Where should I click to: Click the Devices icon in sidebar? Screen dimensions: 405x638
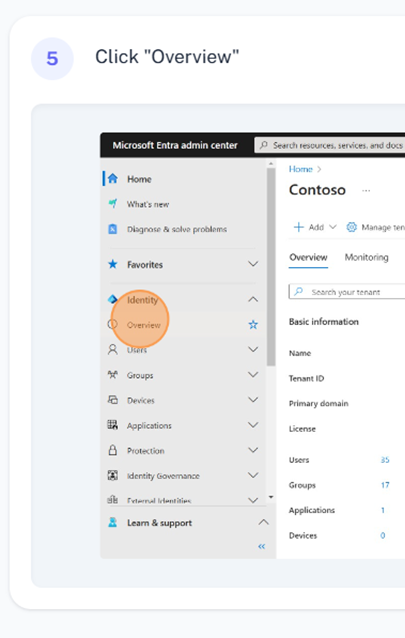point(113,400)
